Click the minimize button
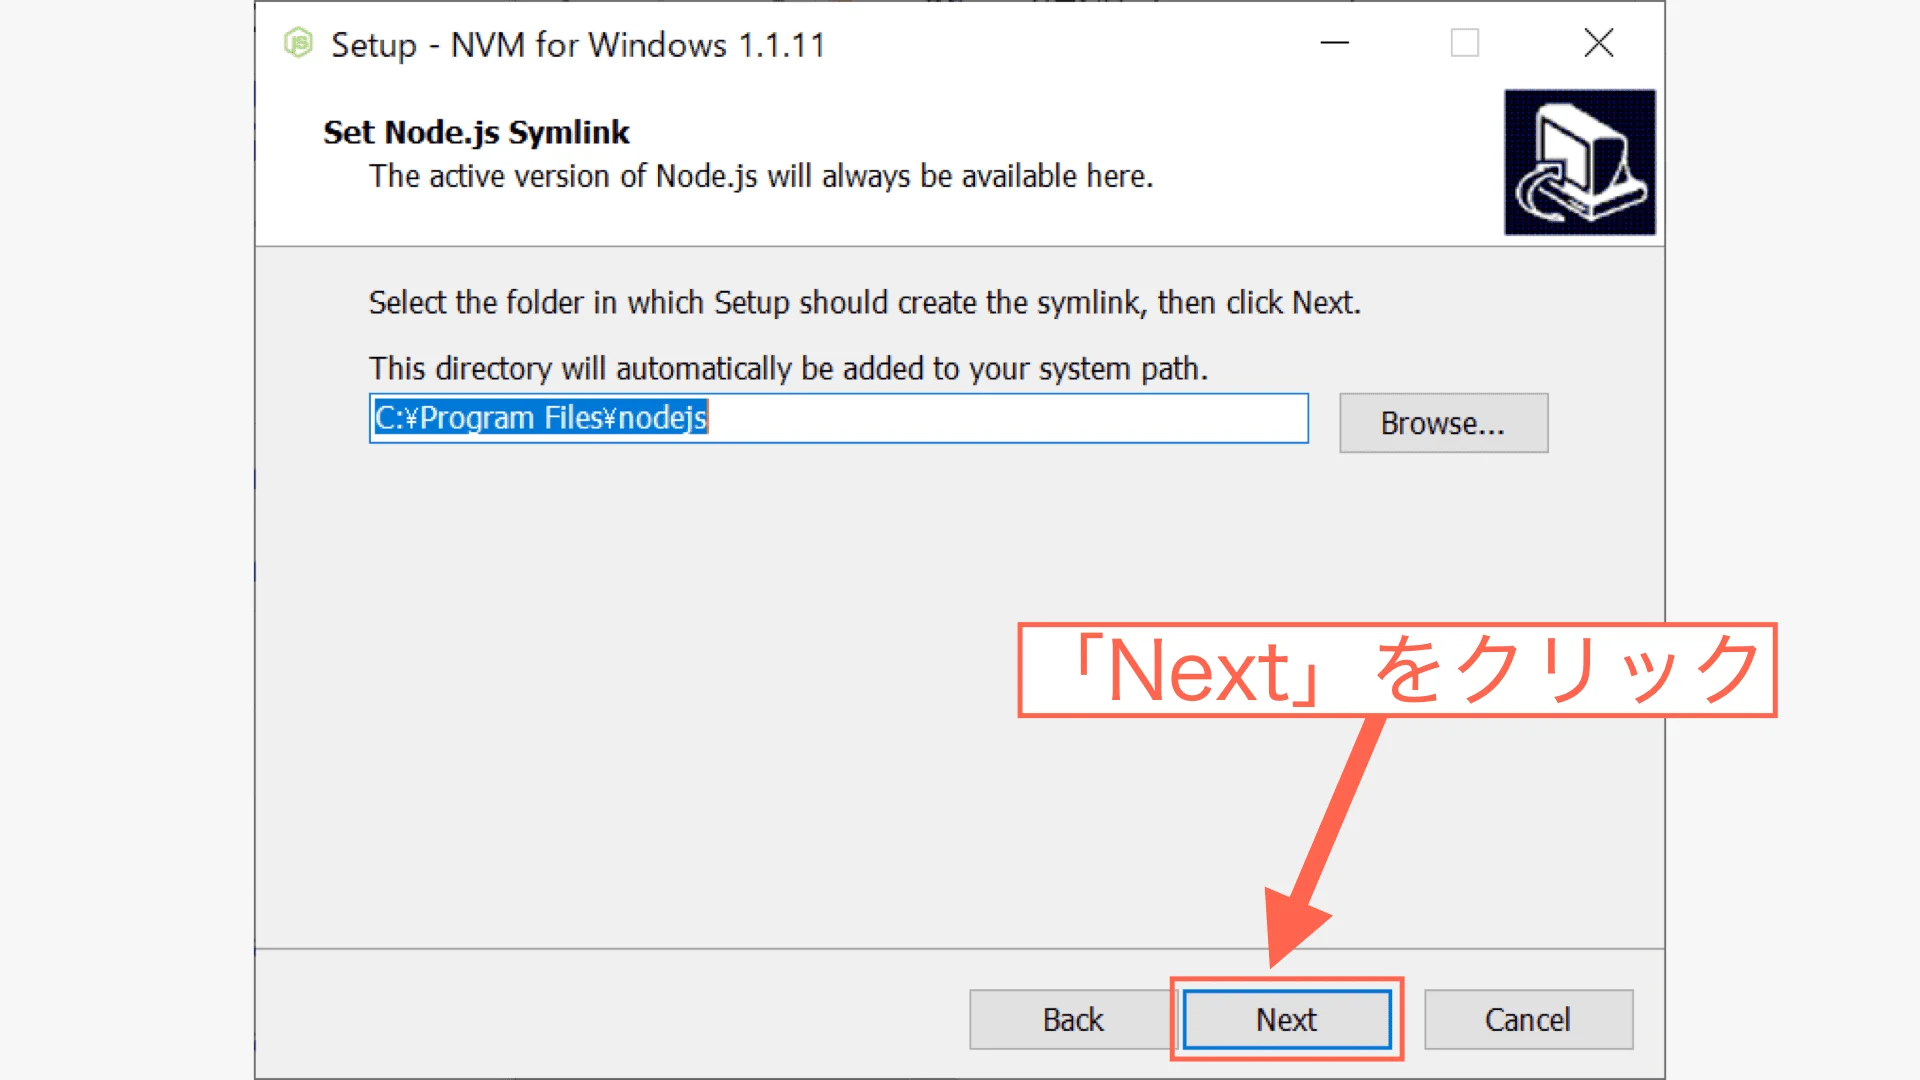 [1334, 43]
